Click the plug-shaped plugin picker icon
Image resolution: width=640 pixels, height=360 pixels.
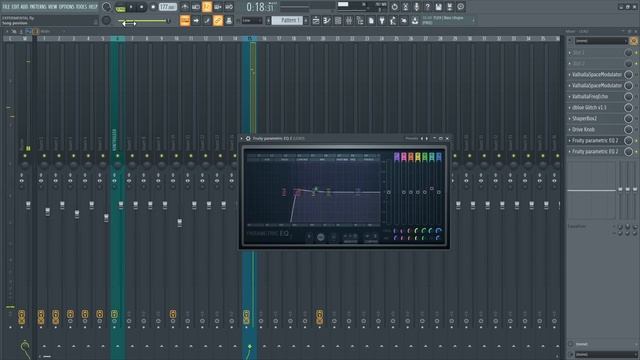382,20
